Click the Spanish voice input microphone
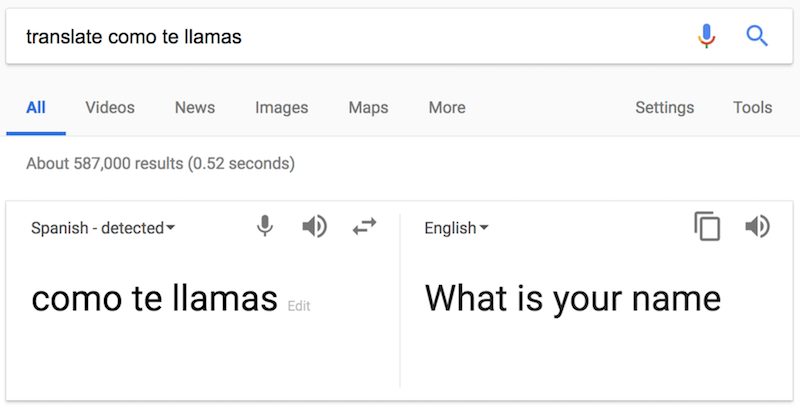 point(265,227)
